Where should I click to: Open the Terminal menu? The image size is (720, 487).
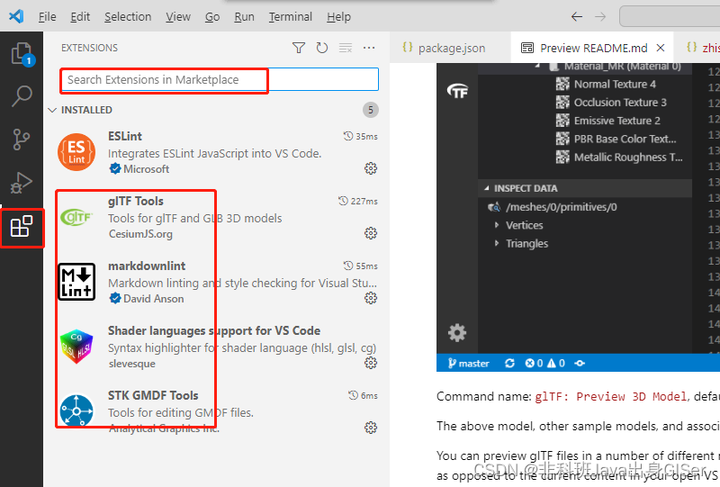[x=290, y=17]
